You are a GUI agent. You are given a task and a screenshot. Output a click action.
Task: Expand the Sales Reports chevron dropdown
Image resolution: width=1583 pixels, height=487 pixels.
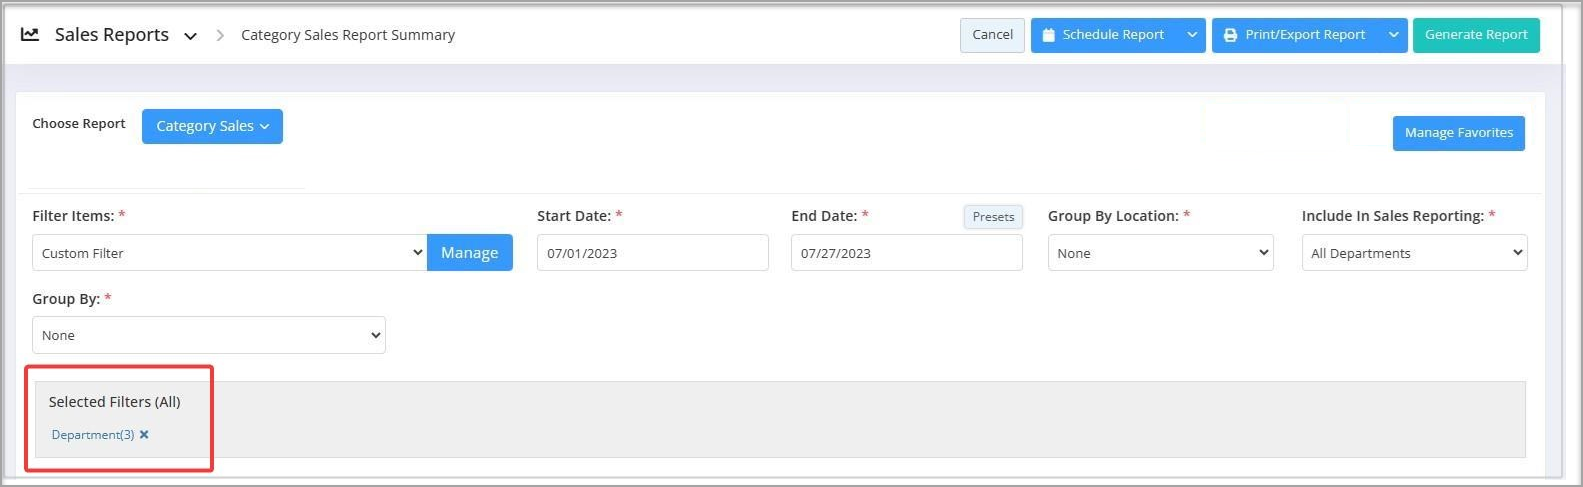click(x=190, y=36)
